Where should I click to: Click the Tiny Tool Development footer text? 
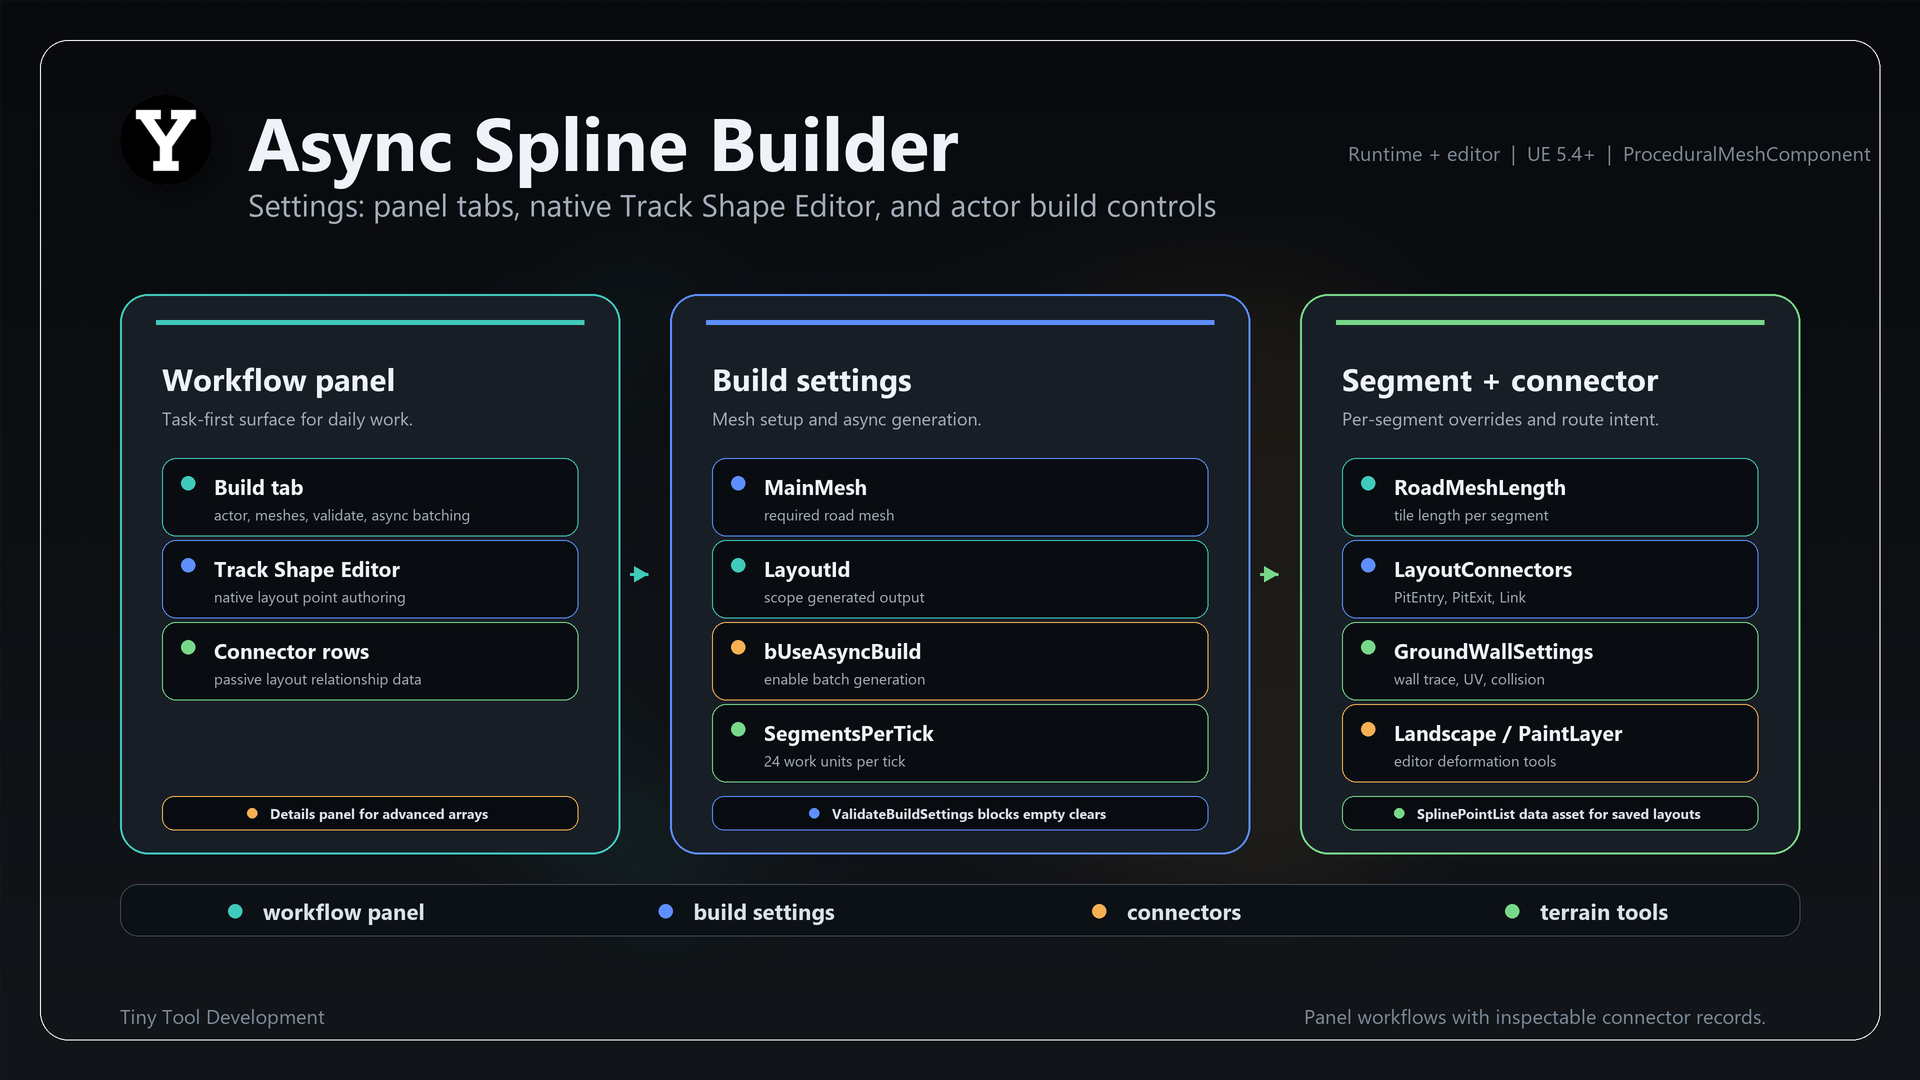pyautogui.click(x=222, y=1017)
